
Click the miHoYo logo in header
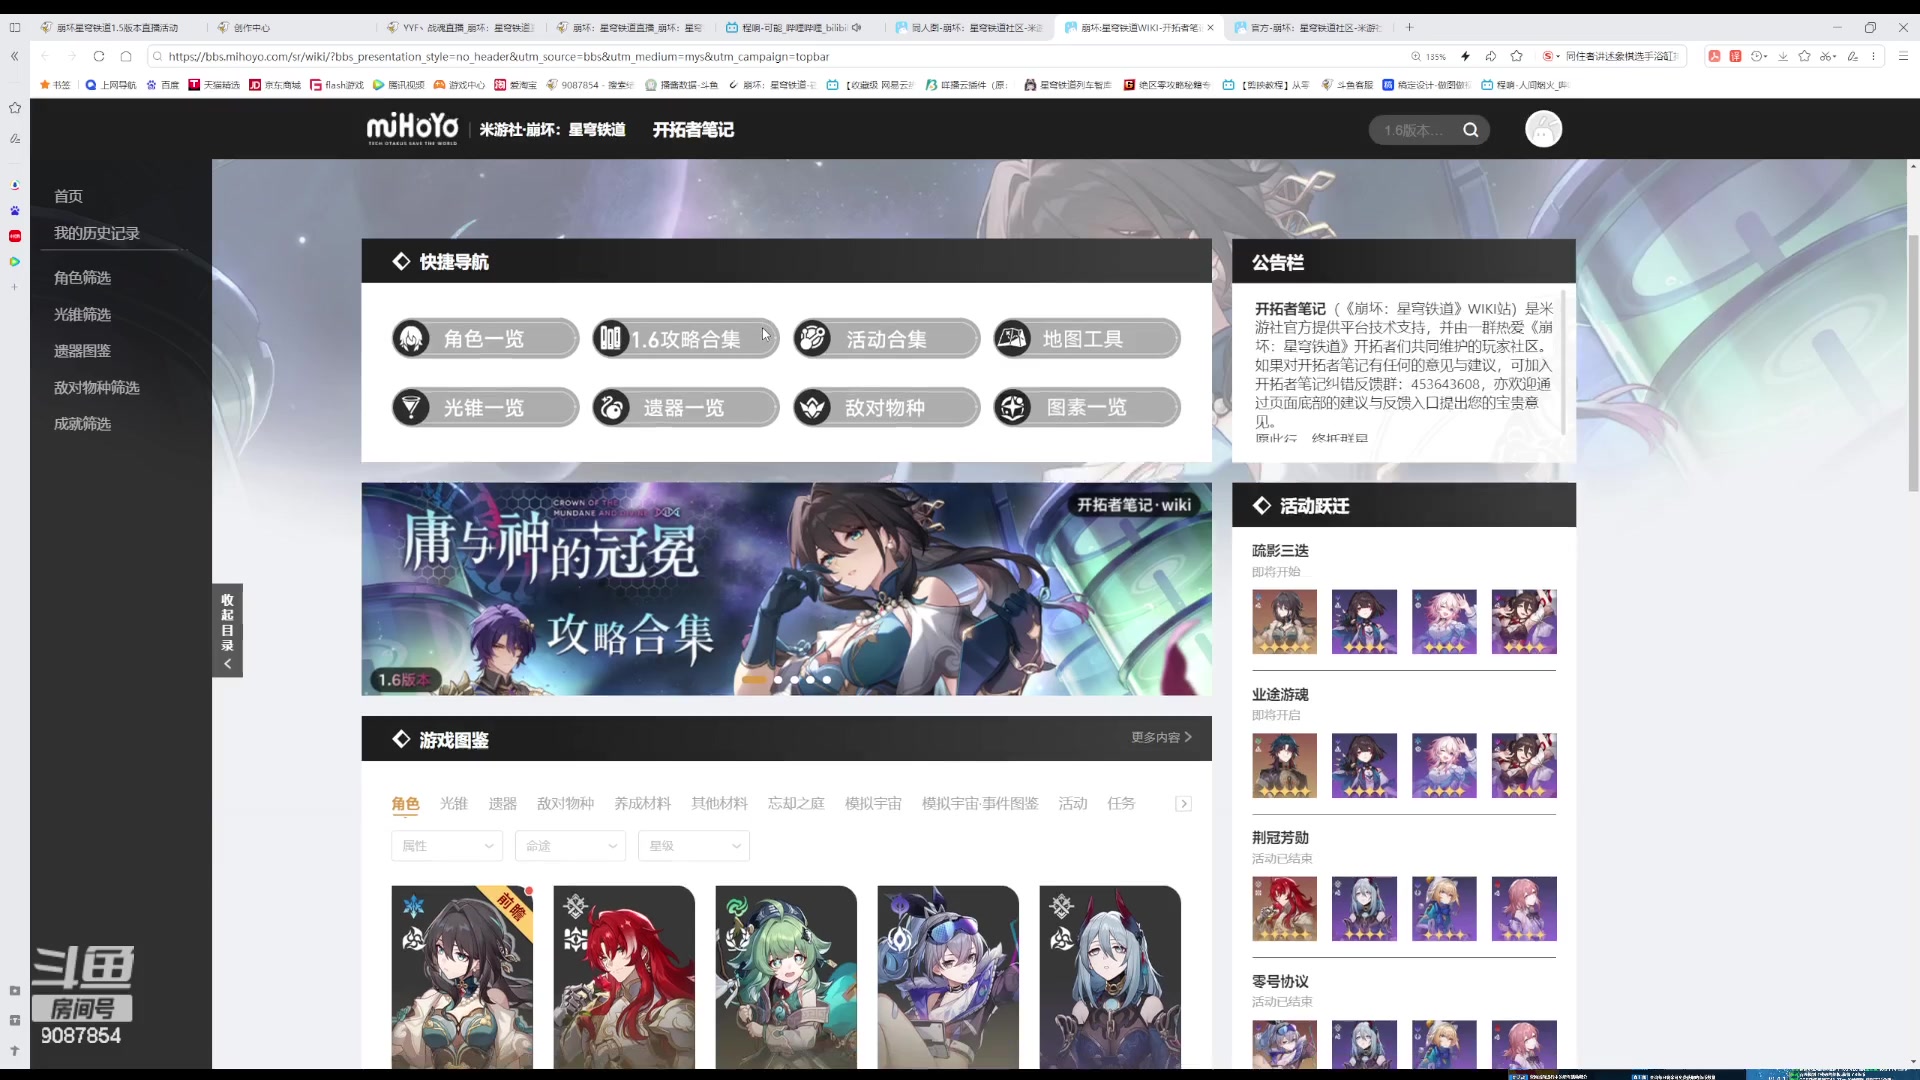(412, 128)
